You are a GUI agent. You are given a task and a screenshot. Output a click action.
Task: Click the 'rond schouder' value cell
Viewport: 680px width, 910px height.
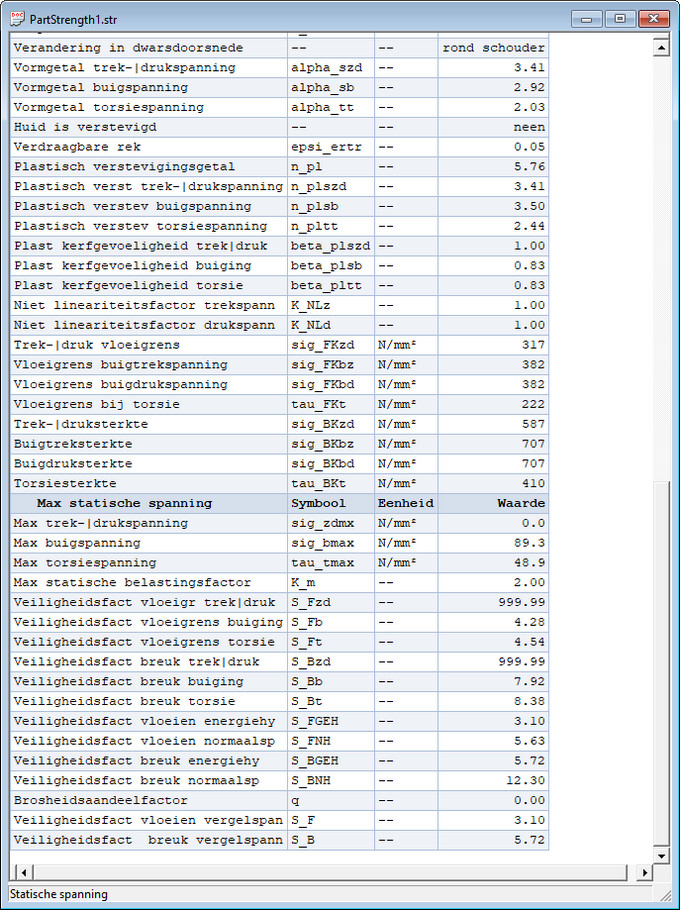493,48
